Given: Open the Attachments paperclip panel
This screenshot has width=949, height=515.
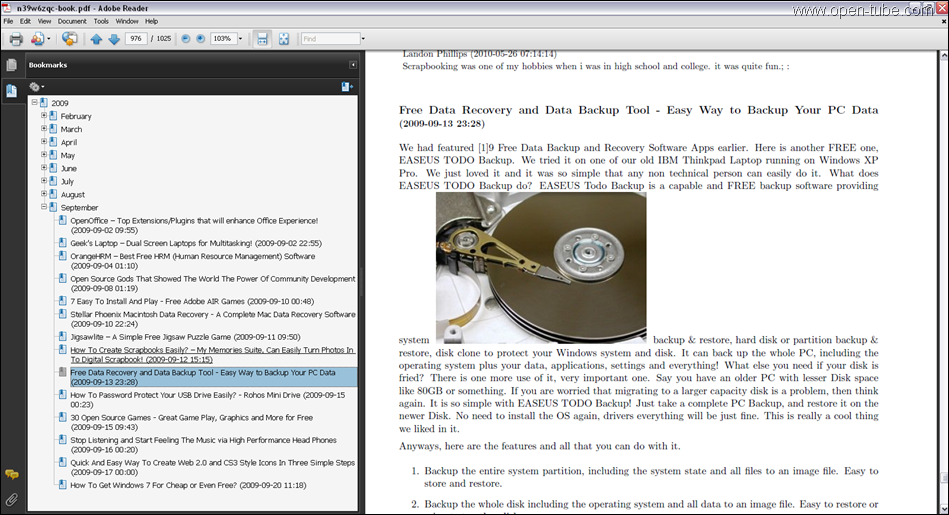Looking at the screenshot, I should click(x=12, y=498).
